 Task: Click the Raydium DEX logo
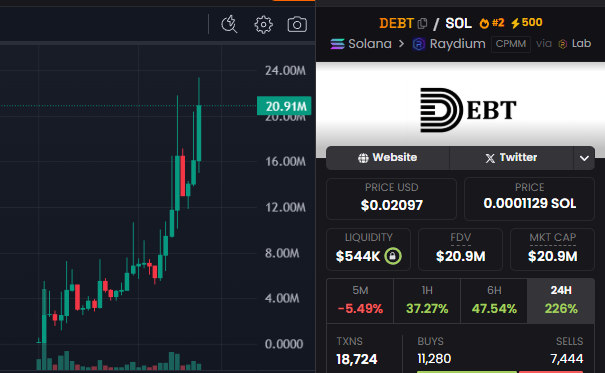tap(419, 44)
